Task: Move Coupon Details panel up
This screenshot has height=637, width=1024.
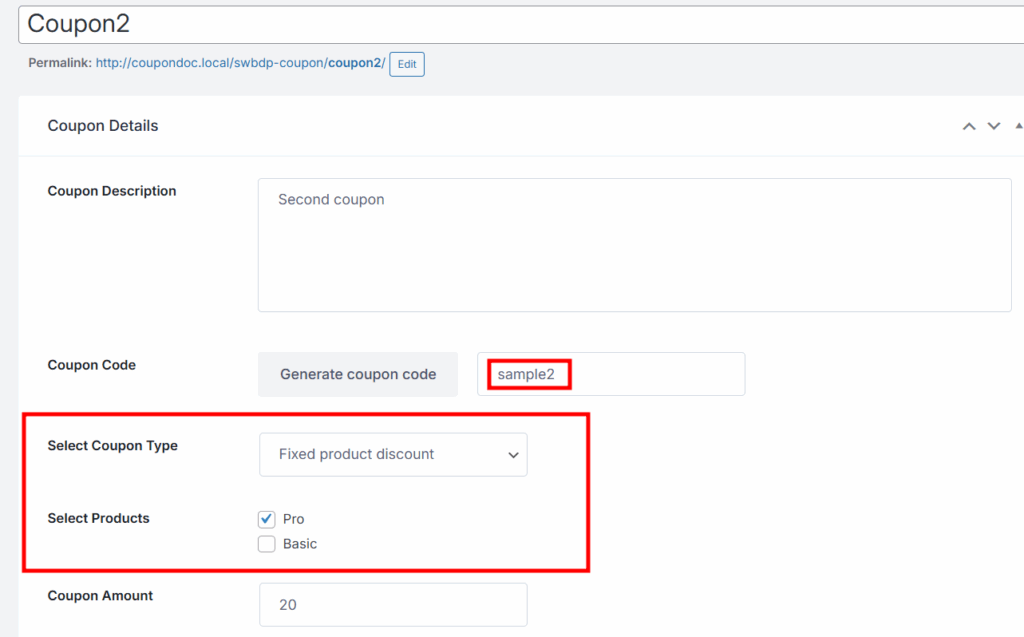Action: (x=968, y=126)
